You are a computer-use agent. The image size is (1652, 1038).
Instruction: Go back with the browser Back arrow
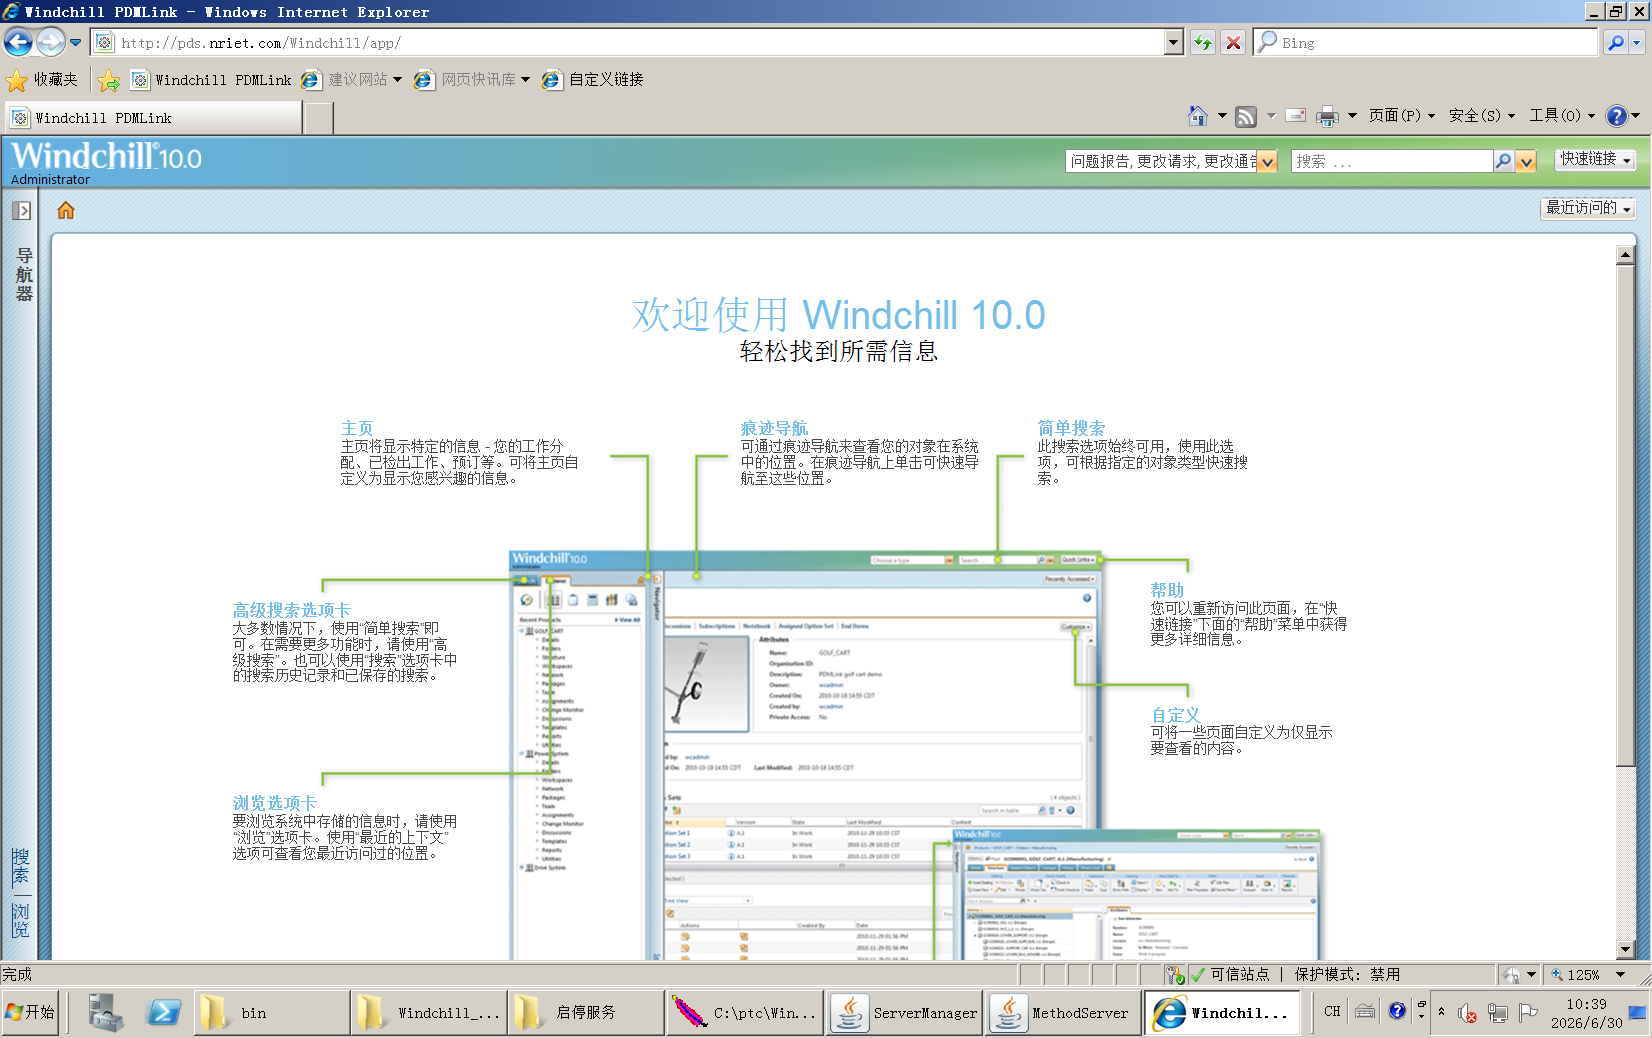(x=18, y=42)
